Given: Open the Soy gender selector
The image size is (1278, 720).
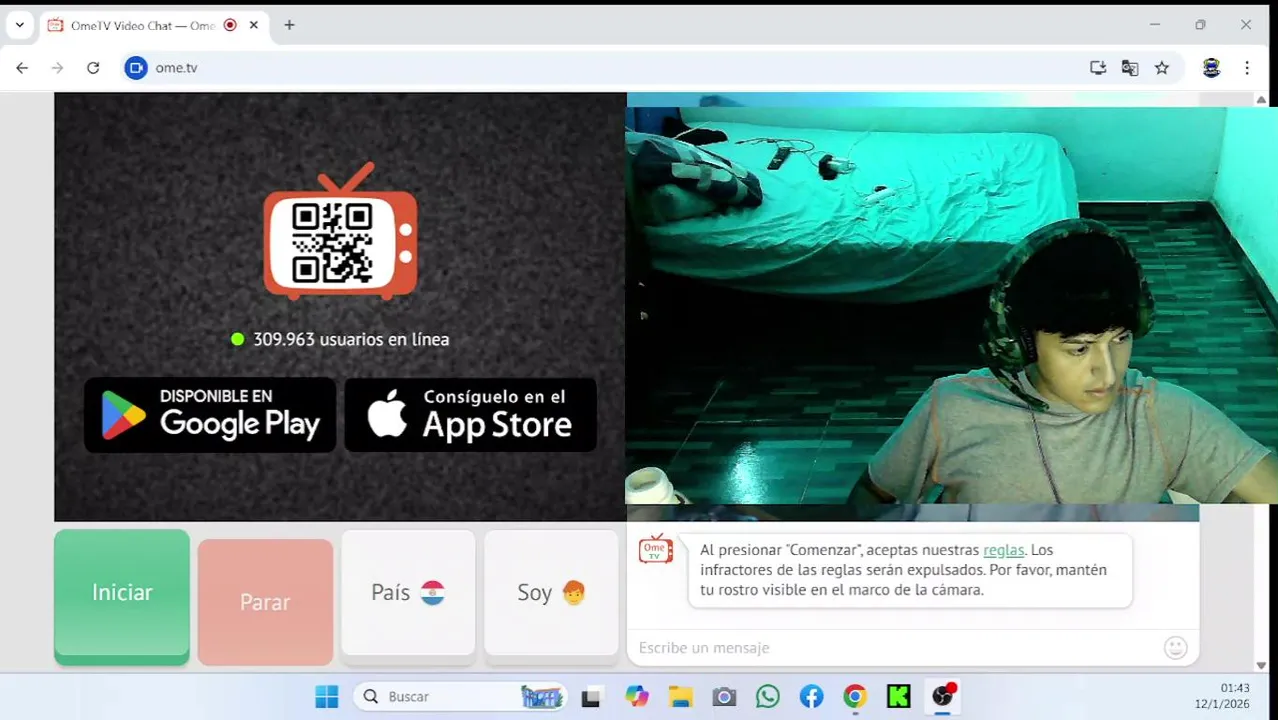Looking at the screenshot, I should (551, 596).
